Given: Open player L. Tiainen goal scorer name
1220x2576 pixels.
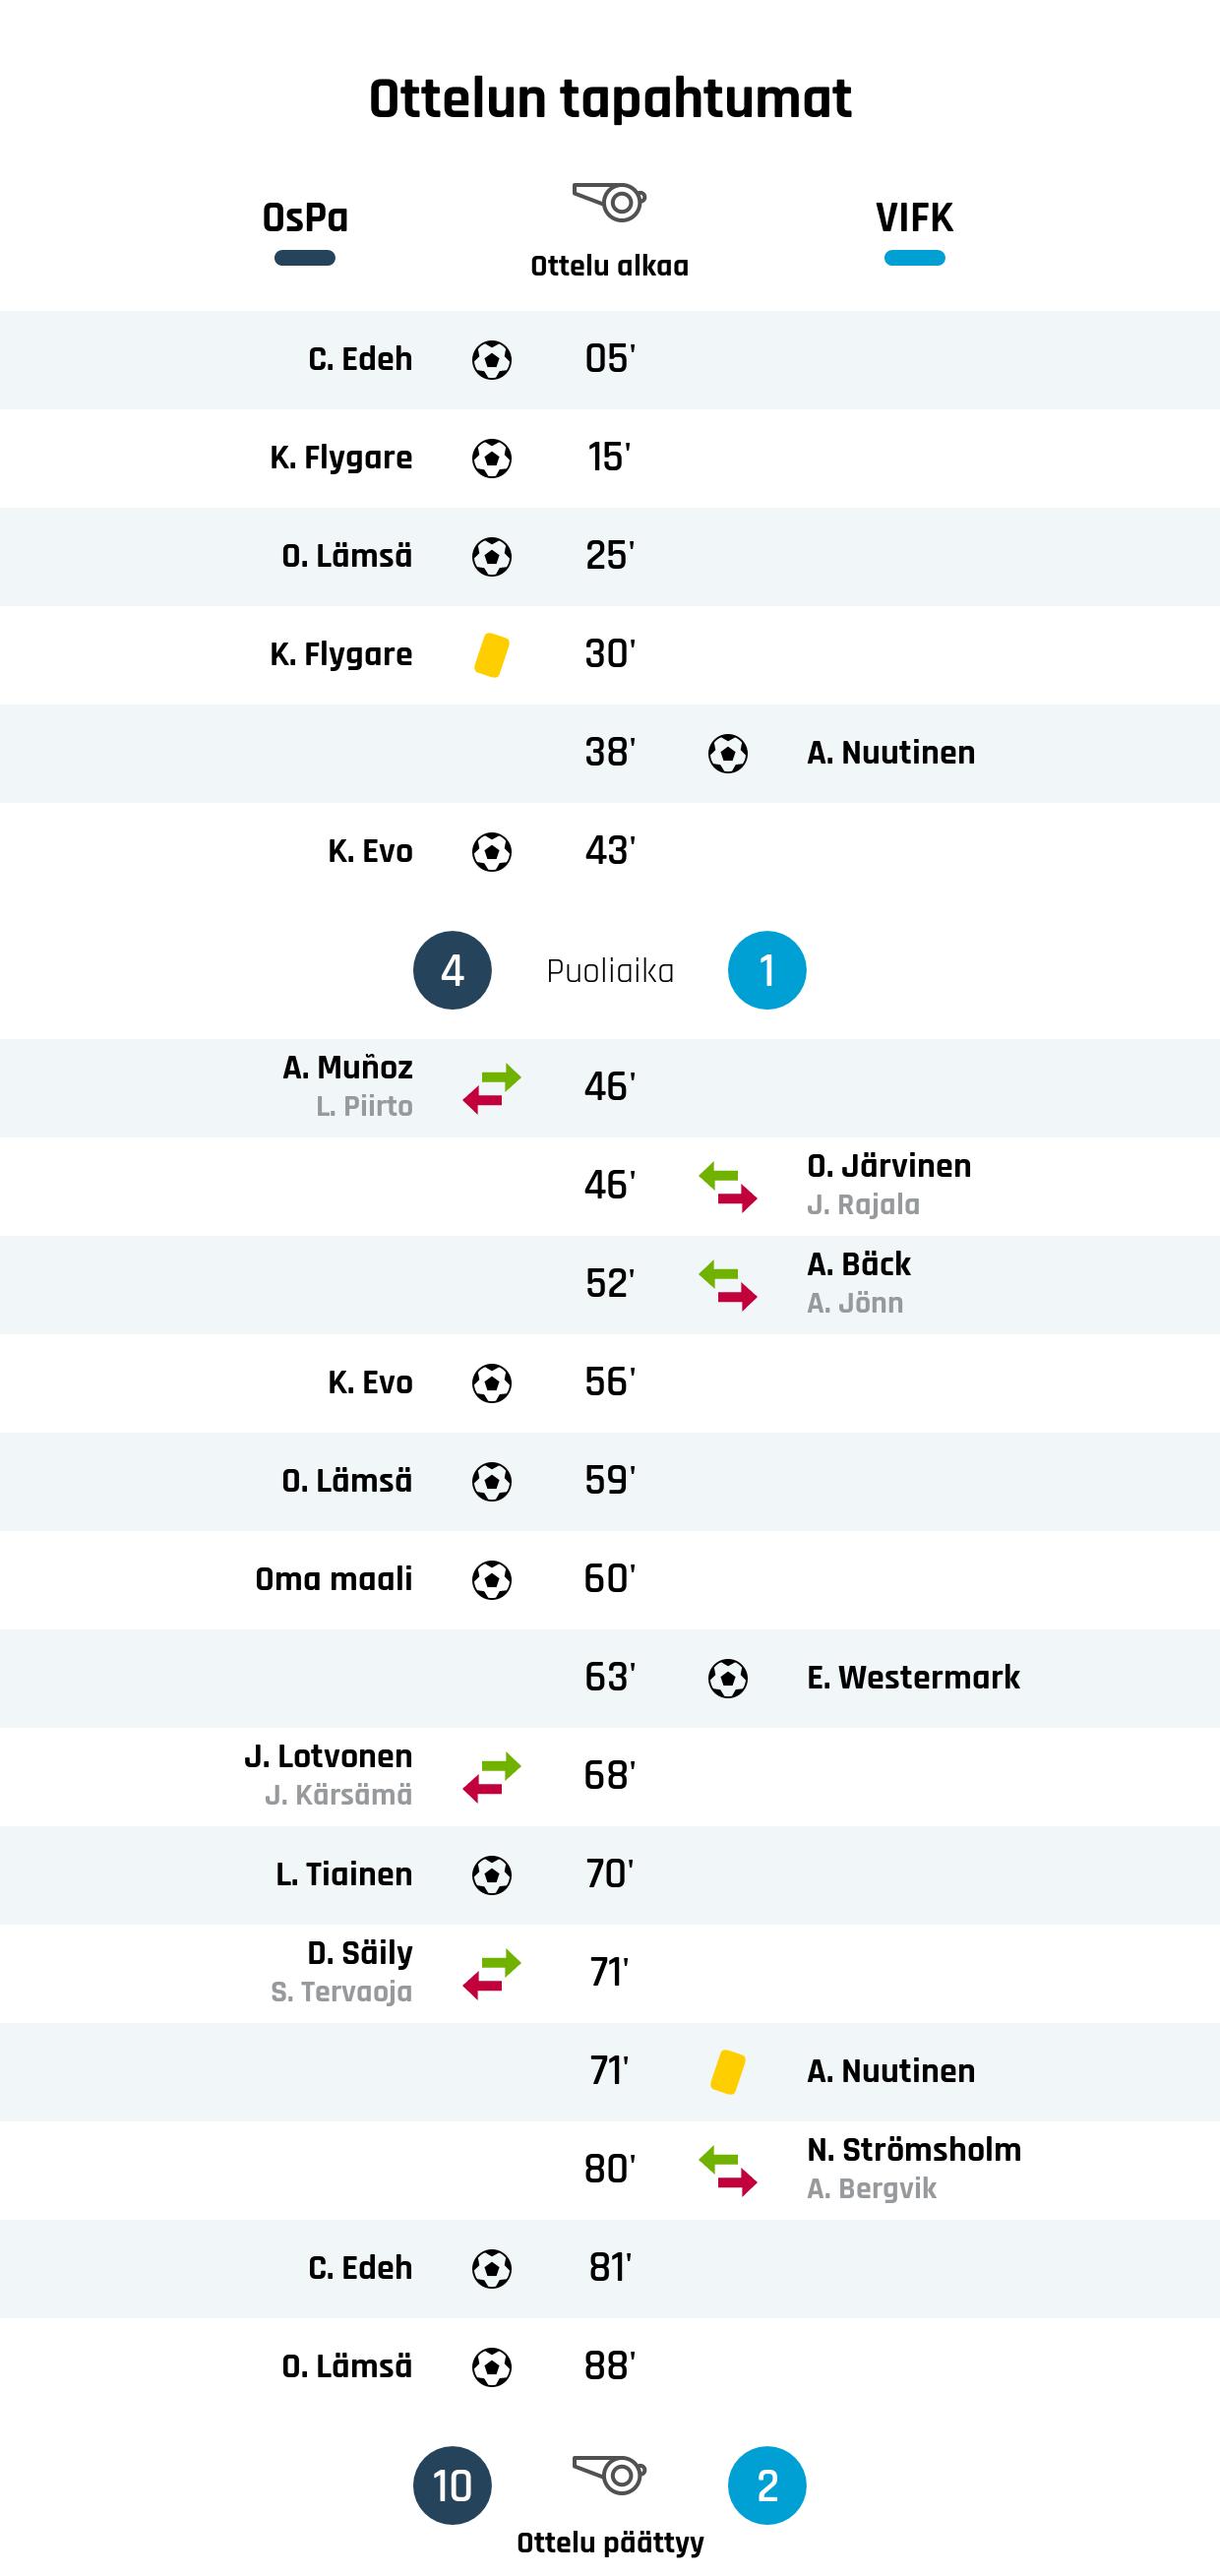Looking at the screenshot, I should tap(344, 1874).
